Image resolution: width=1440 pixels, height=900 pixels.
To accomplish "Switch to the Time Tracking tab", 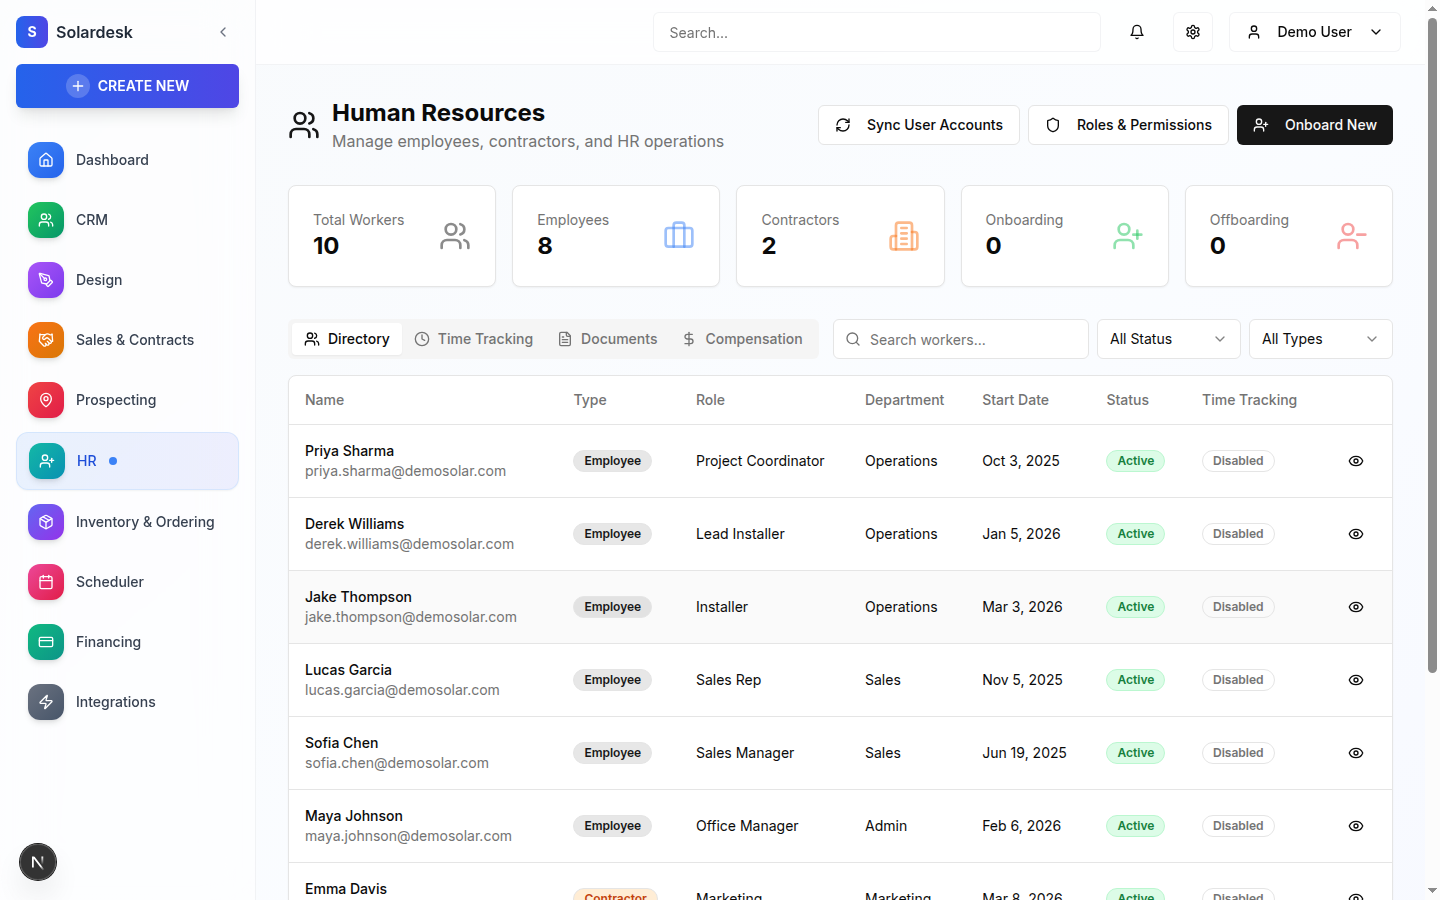I will click(473, 339).
